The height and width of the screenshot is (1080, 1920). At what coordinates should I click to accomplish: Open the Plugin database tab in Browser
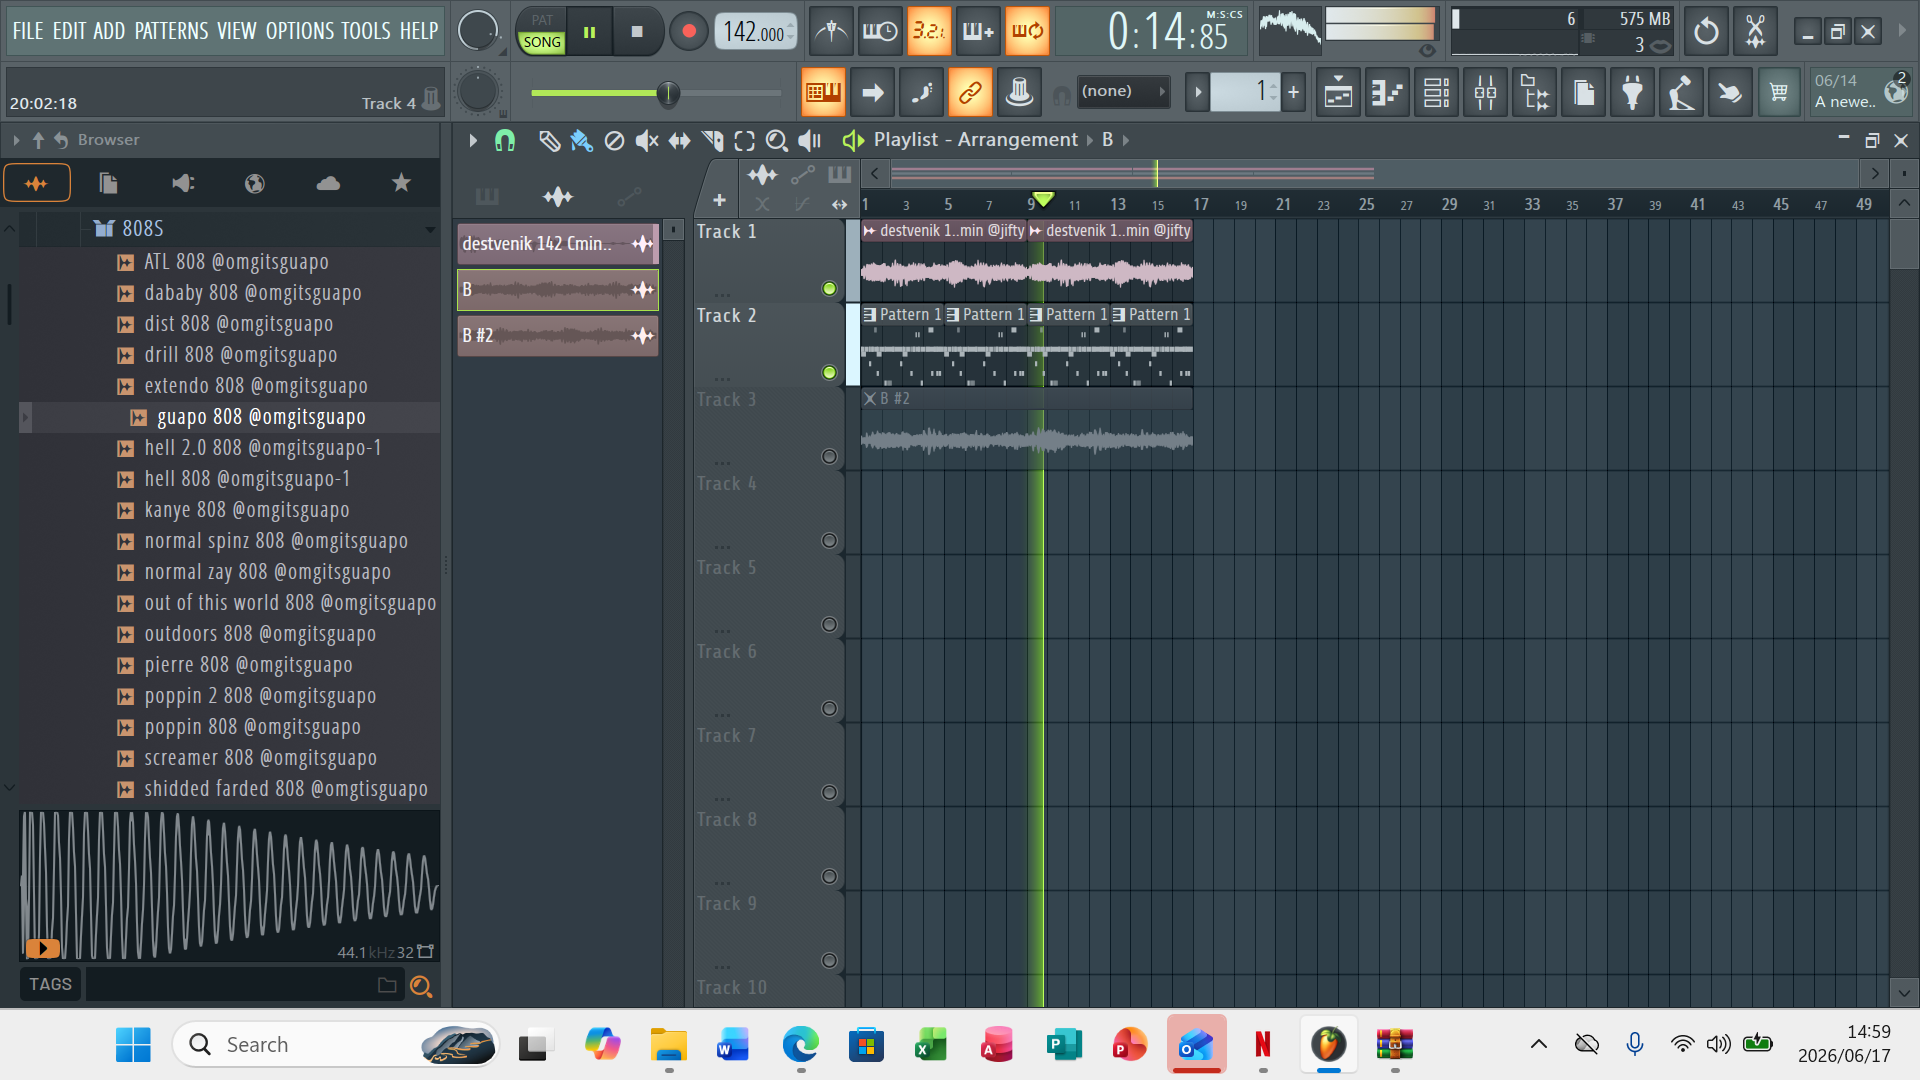point(183,183)
